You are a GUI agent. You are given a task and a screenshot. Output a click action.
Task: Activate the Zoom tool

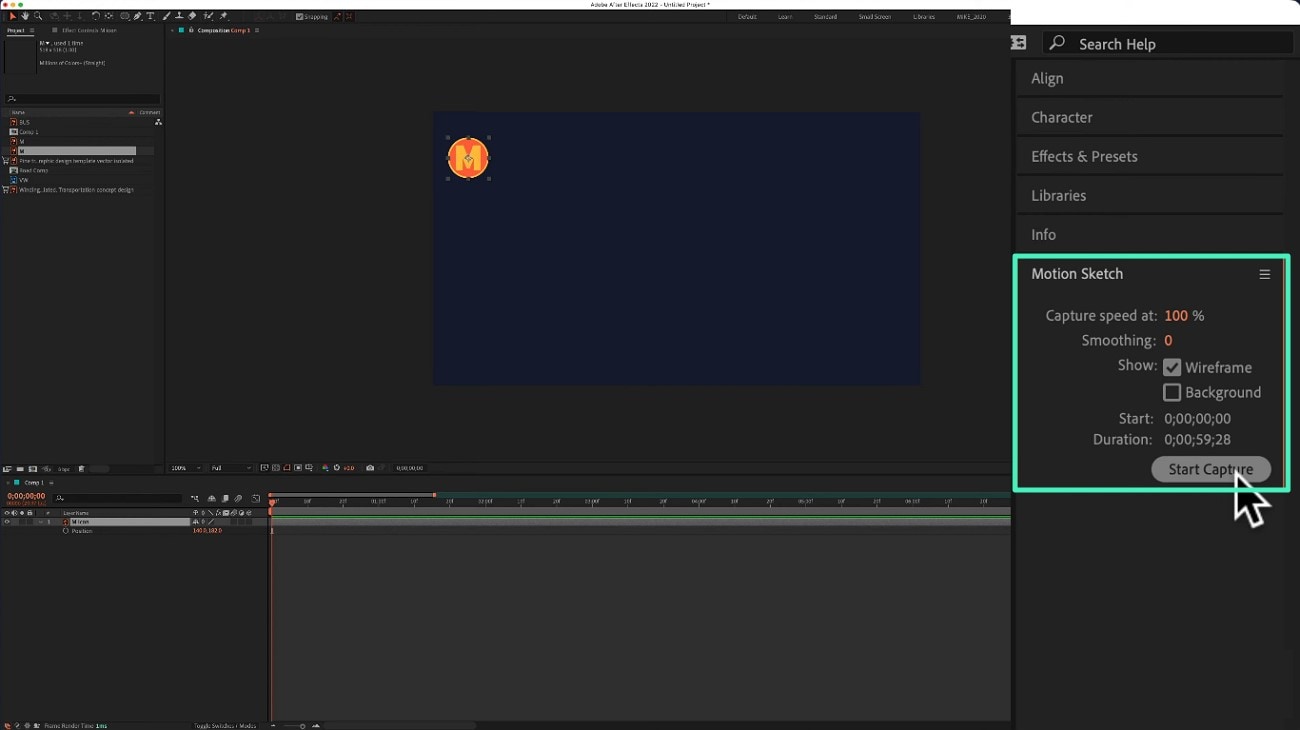tap(38, 16)
